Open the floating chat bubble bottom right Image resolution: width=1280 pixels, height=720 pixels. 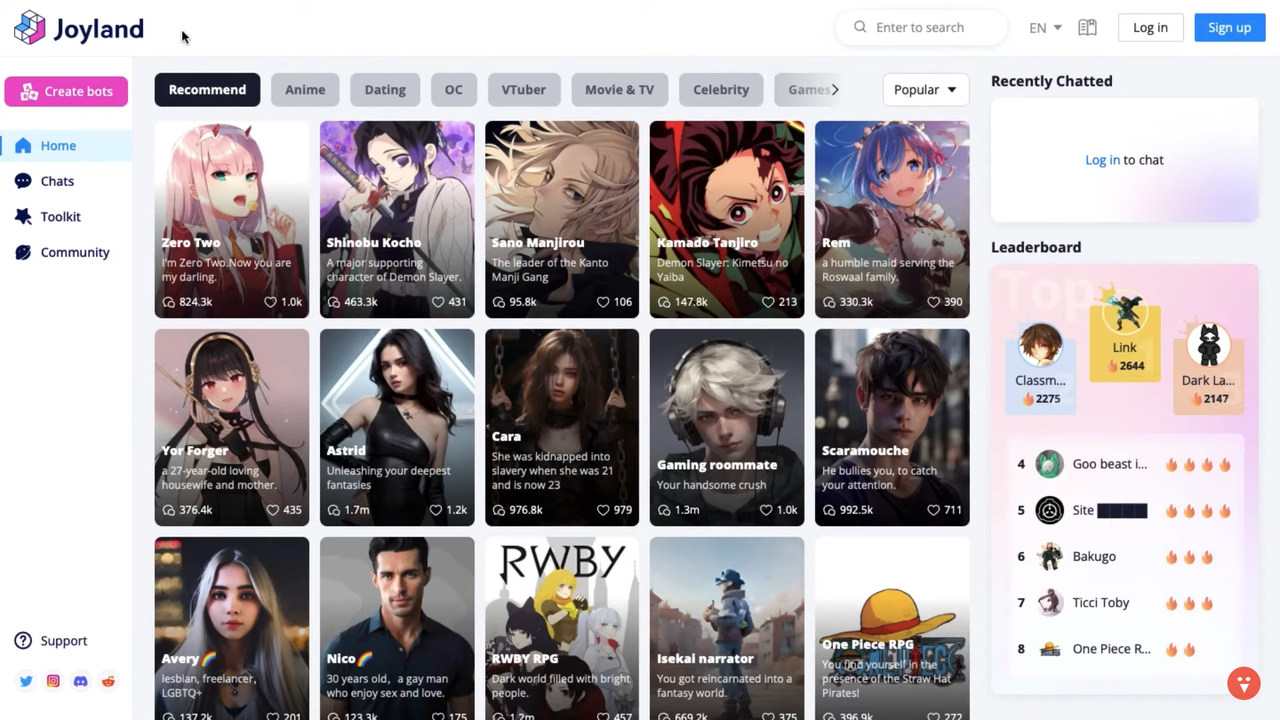pos(1243,683)
